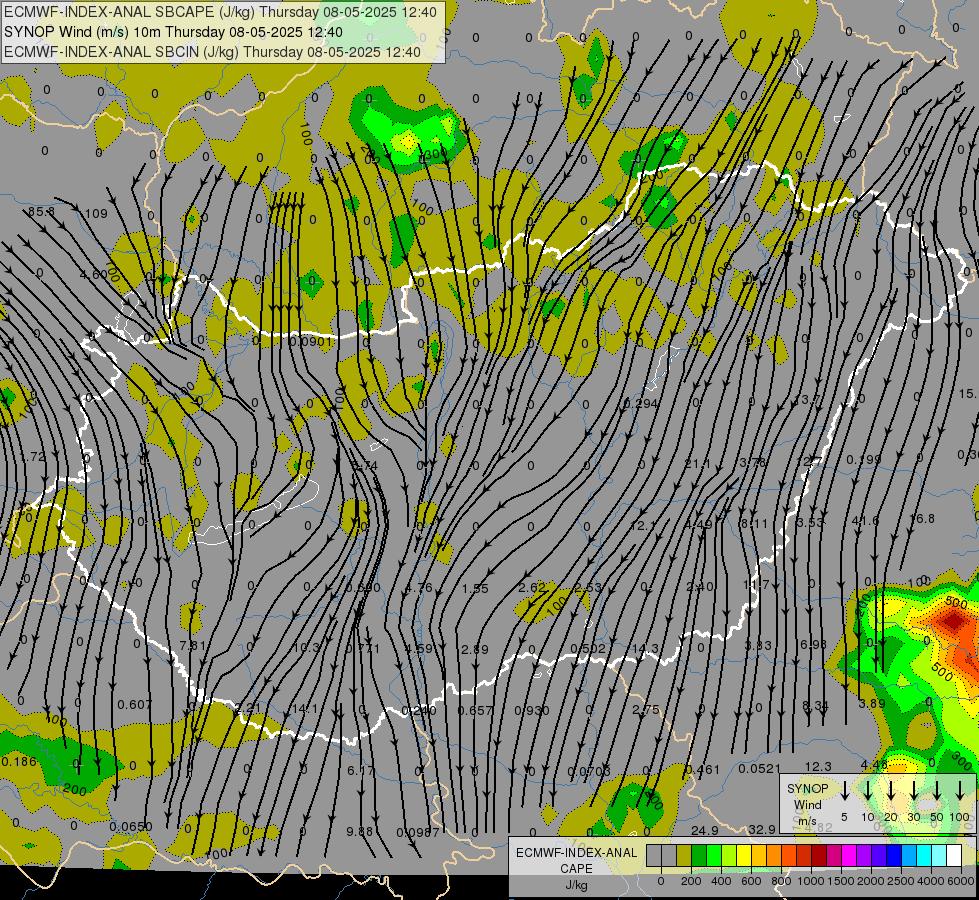
Task: Select the SBCIN title line in header box
Action: coord(212,52)
